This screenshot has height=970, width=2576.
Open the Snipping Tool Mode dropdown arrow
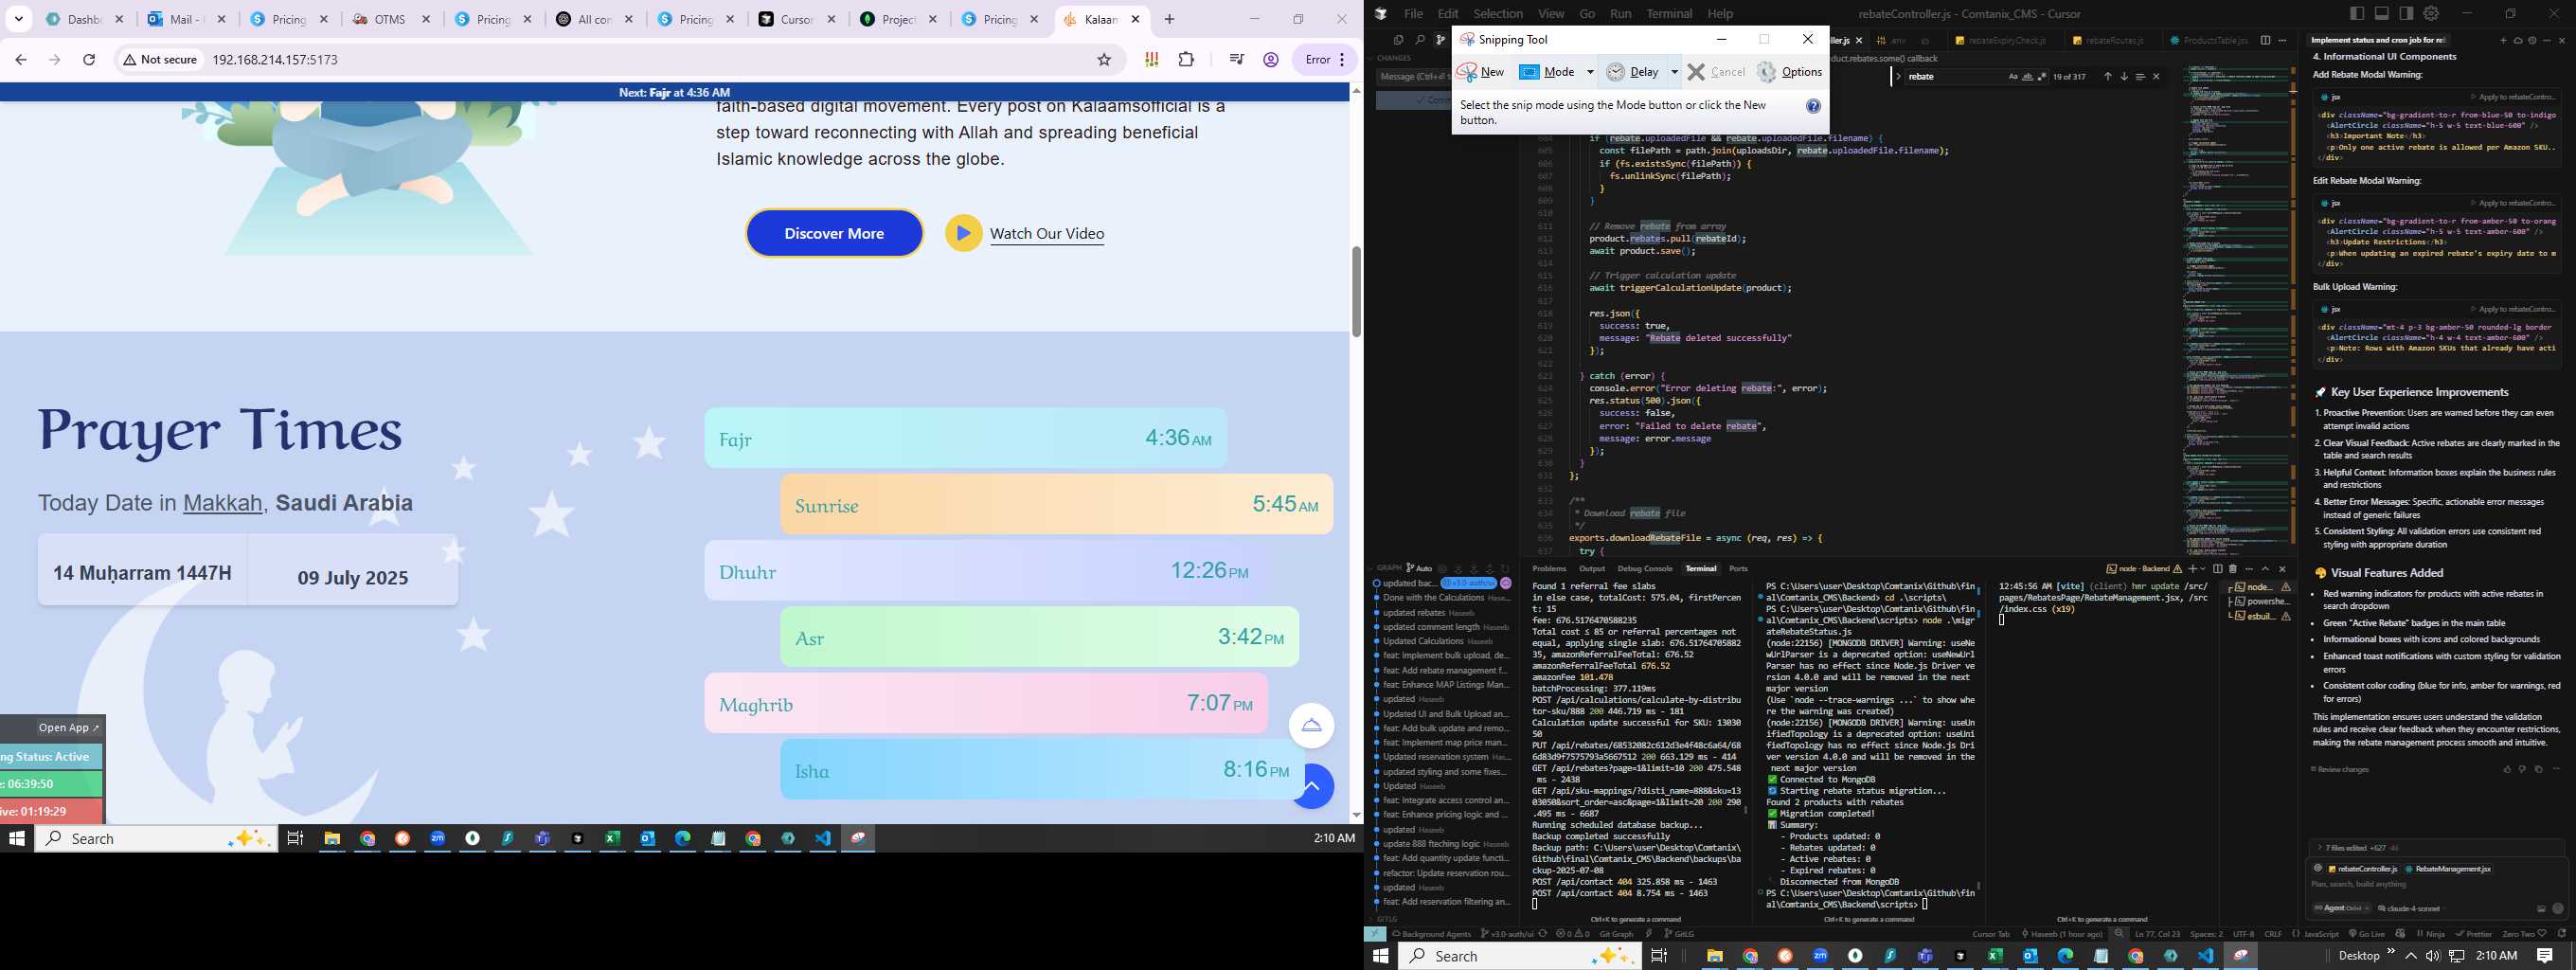(1590, 72)
